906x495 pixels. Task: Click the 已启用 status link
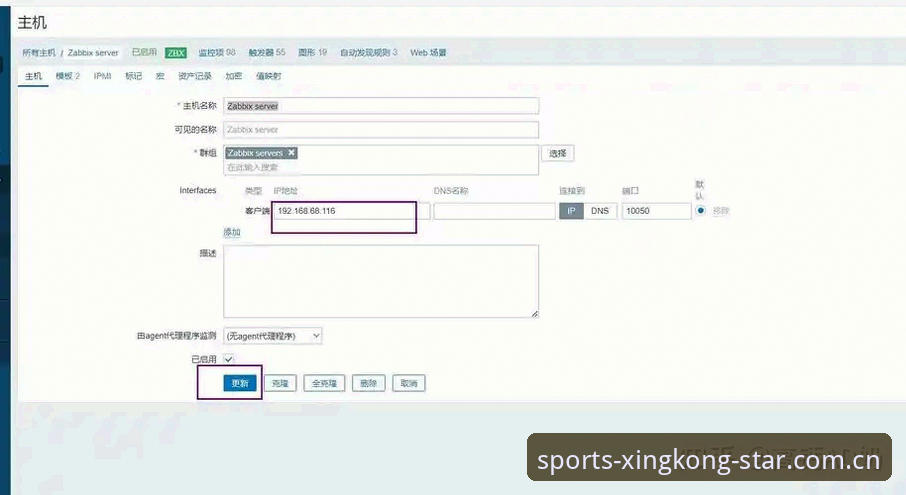coord(144,52)
